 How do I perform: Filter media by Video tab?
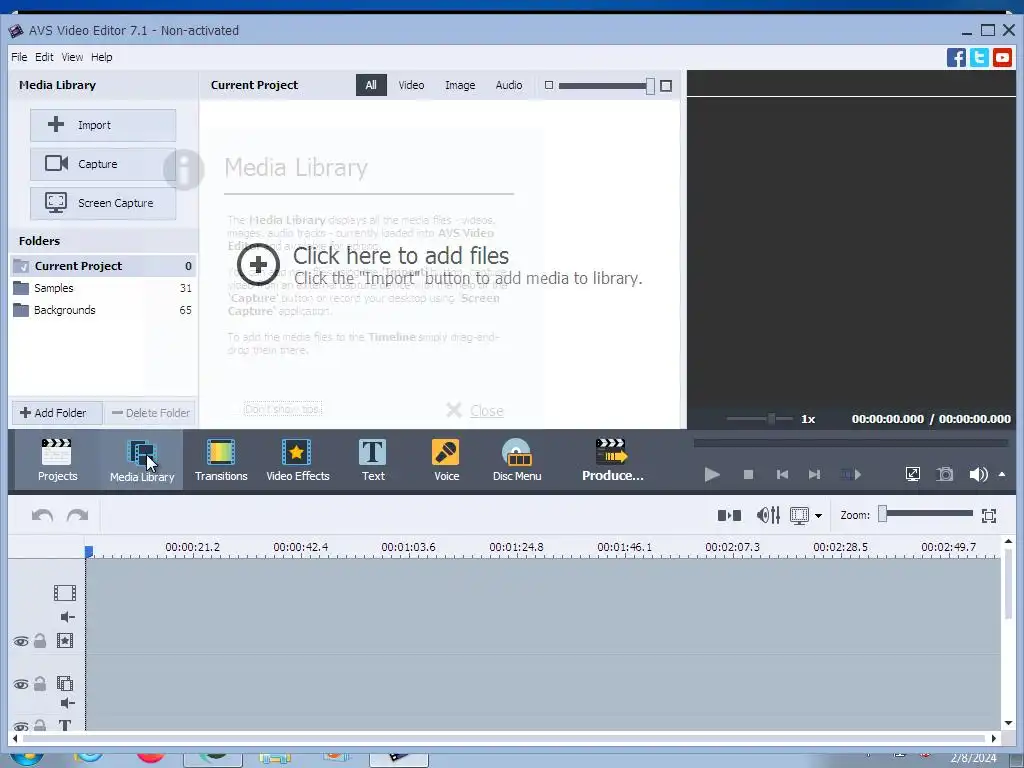pos(411,85)
